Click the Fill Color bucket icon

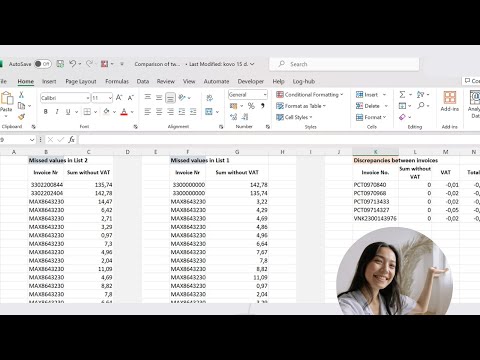(106, 111)
